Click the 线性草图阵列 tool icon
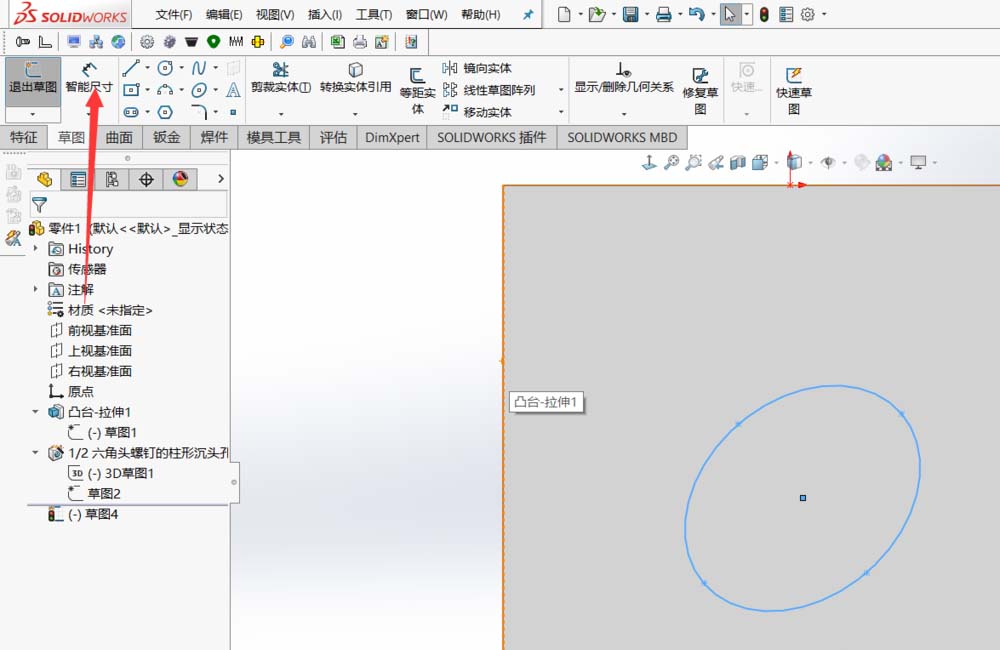 [450, 88]
